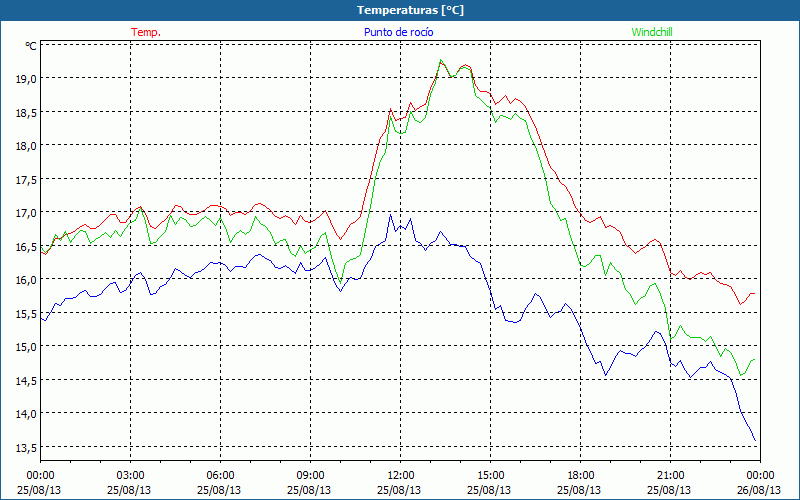Image resolution: width=800 pixels, height=500 pixels.
Task: Click the 25/08/13 date under 21:00
Action: click(669, 490)
